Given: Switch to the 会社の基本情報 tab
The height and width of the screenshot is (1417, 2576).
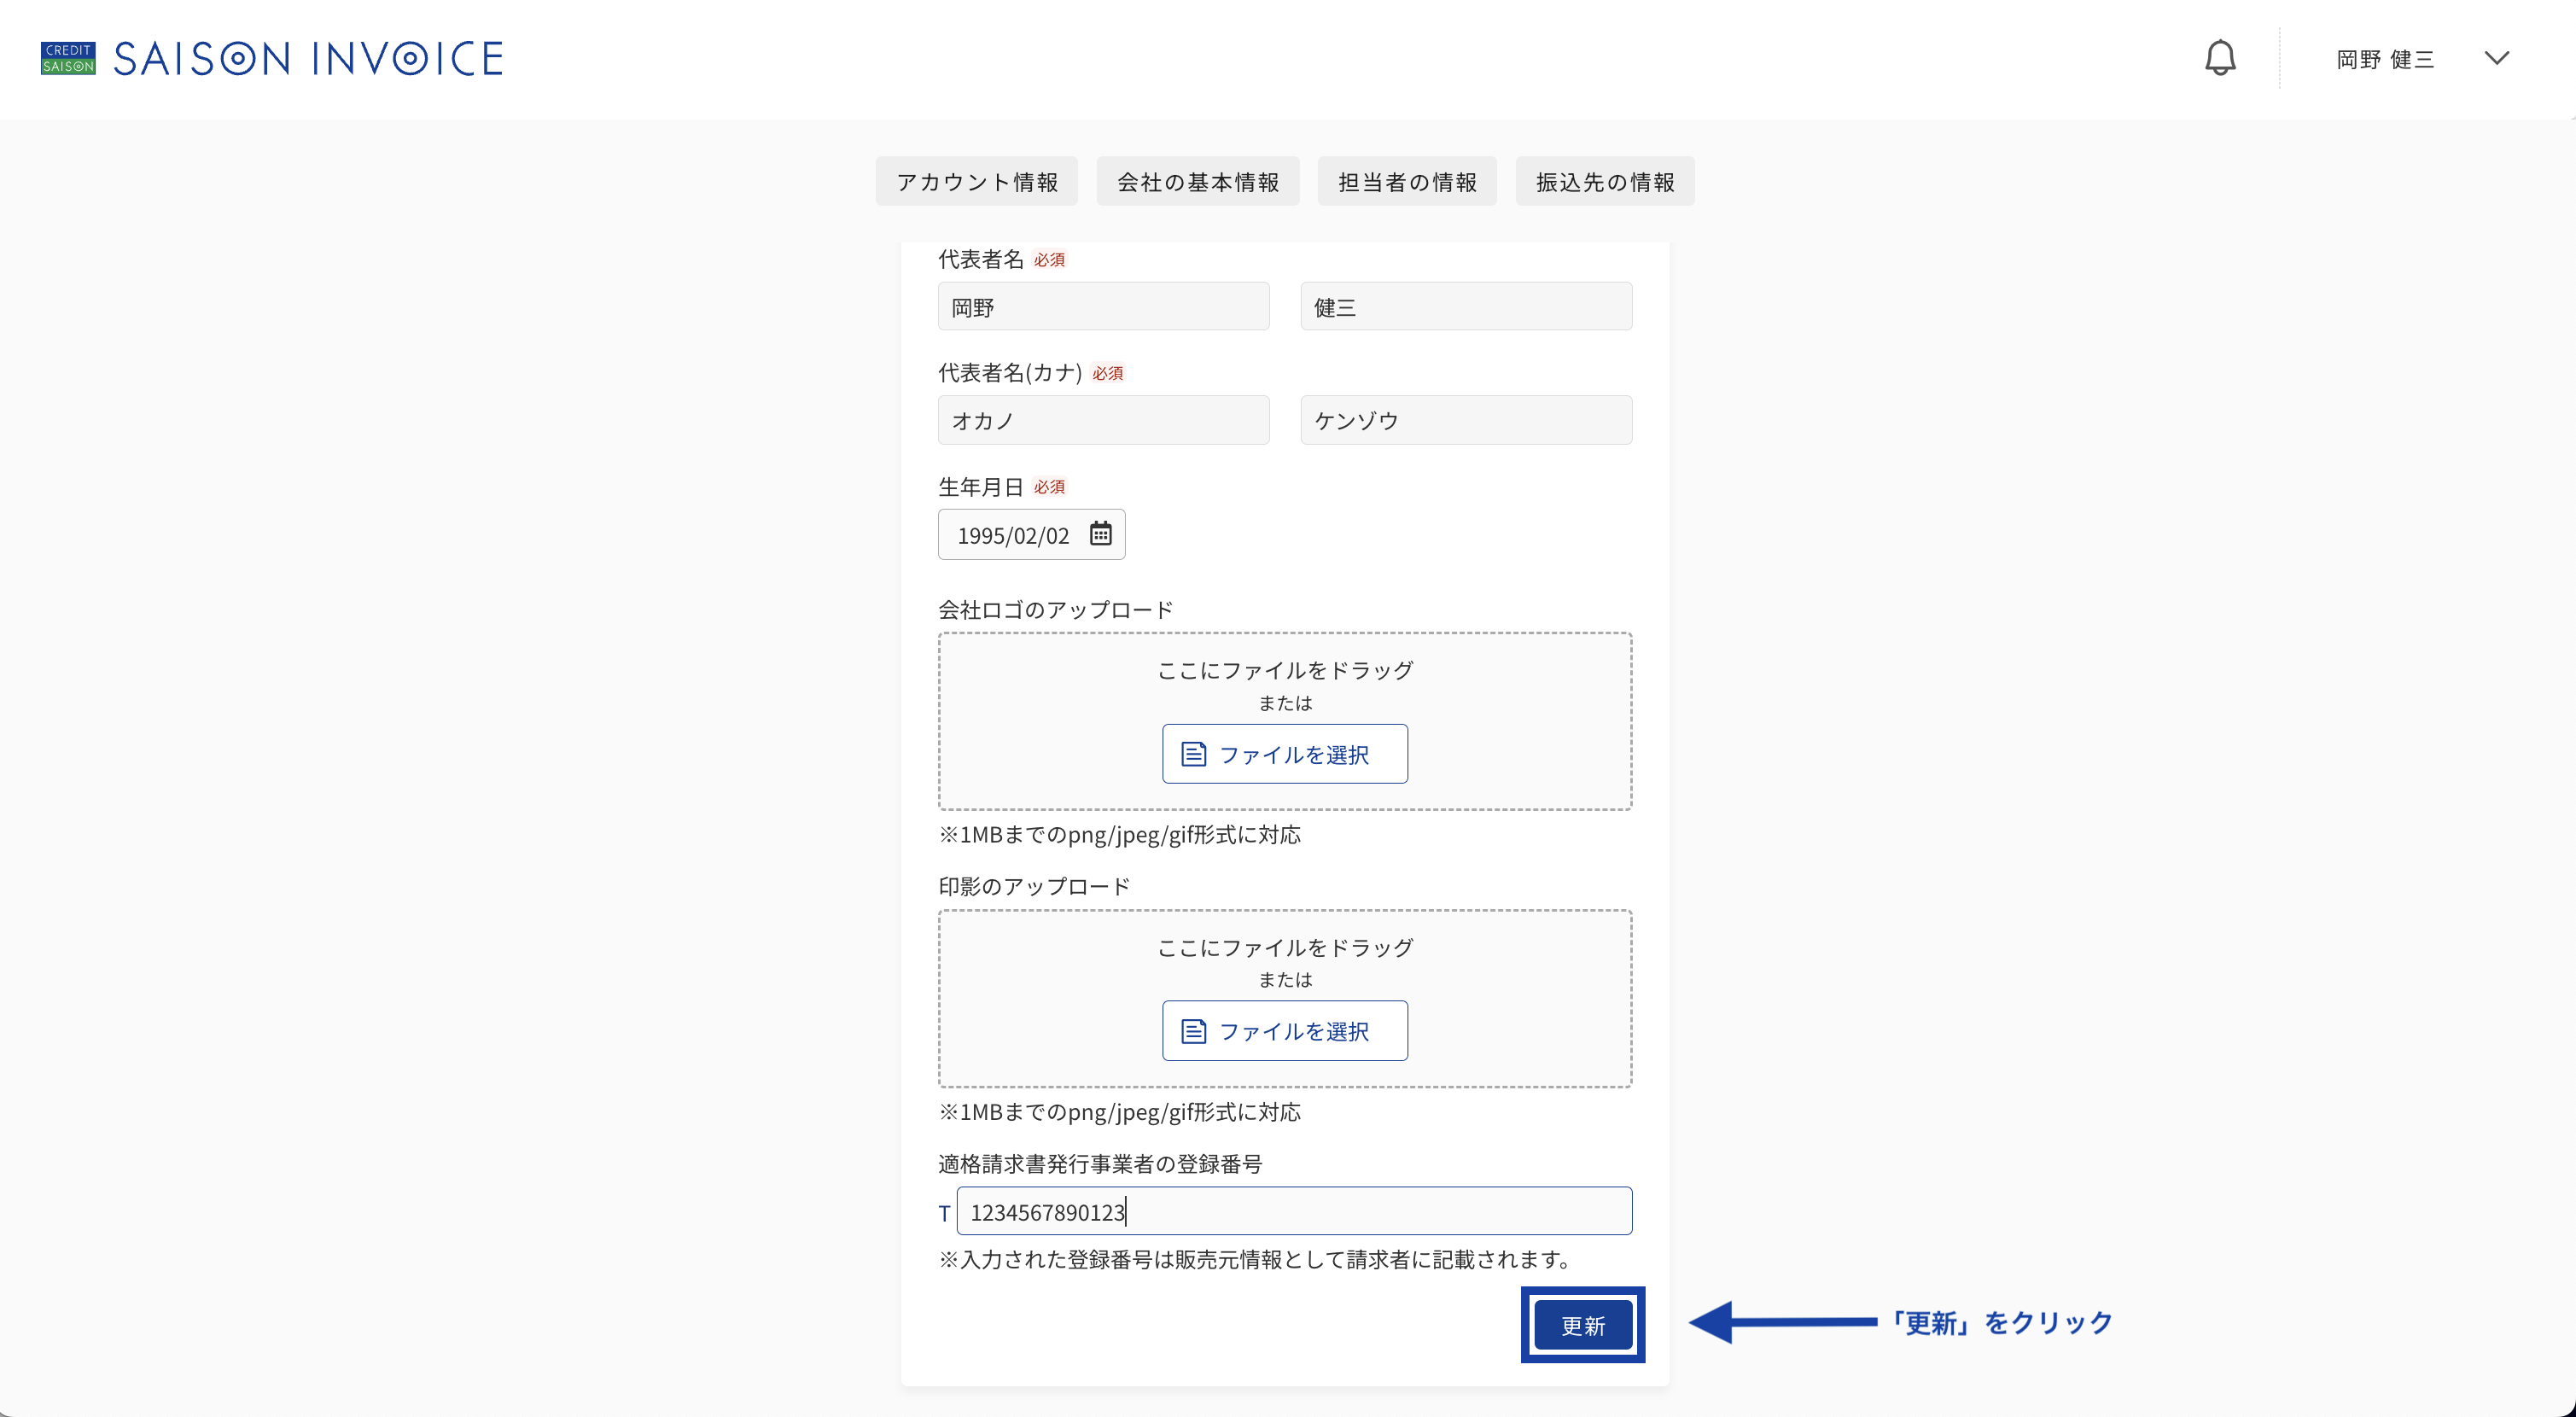Looking at the screenshot, I should 1198,181.
